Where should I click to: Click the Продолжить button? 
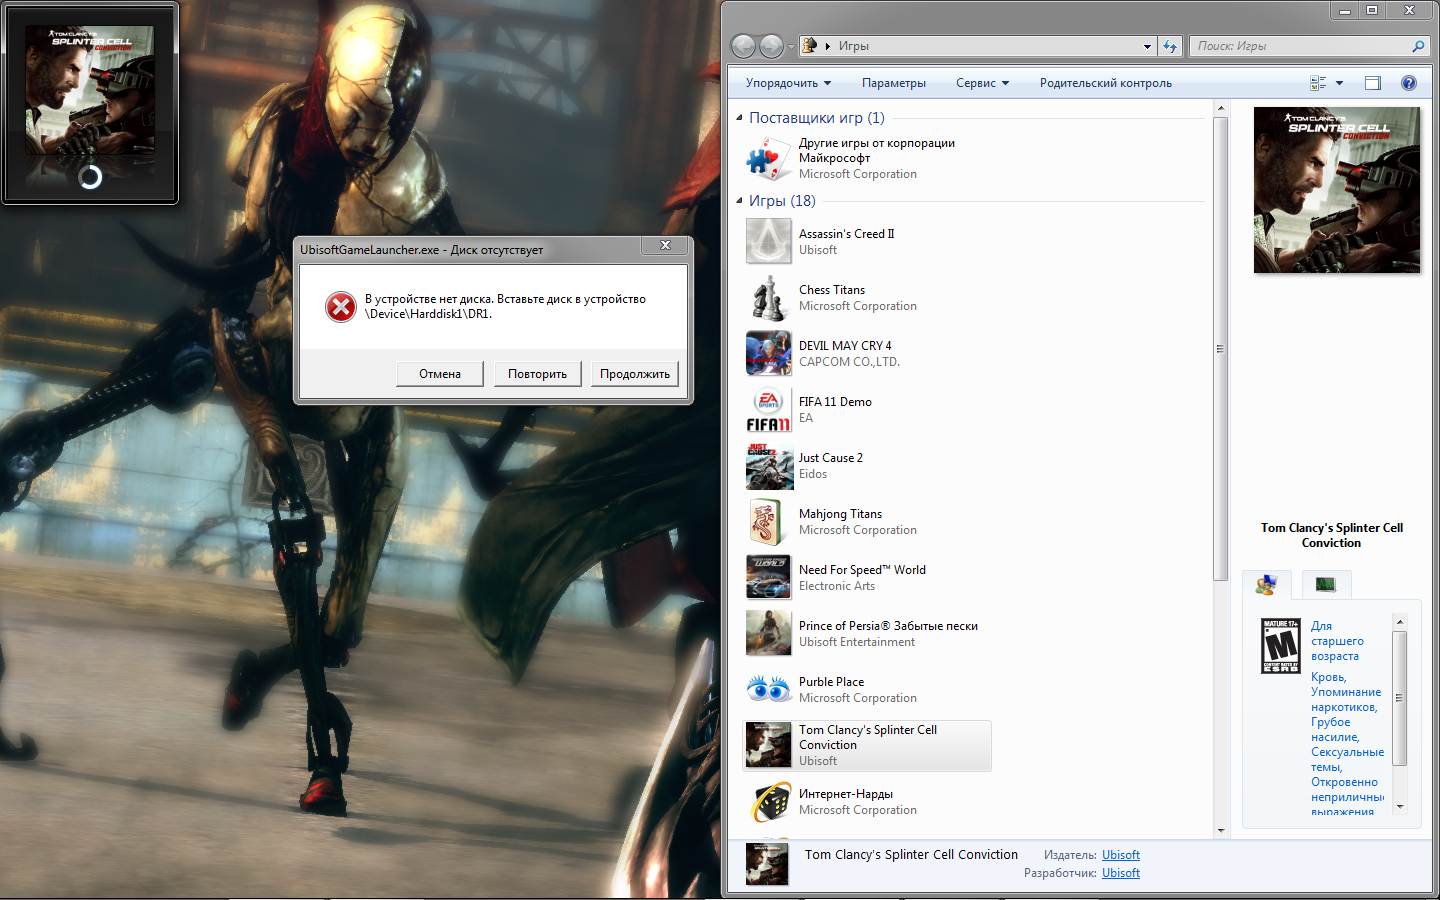pos(635,374)
